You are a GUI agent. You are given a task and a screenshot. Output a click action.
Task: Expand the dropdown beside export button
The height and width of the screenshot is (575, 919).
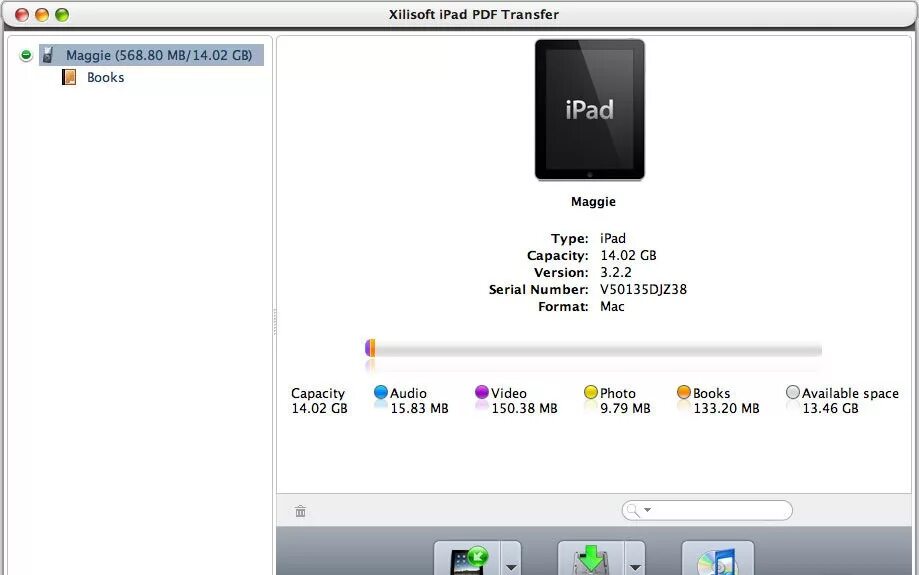(635, 559)
